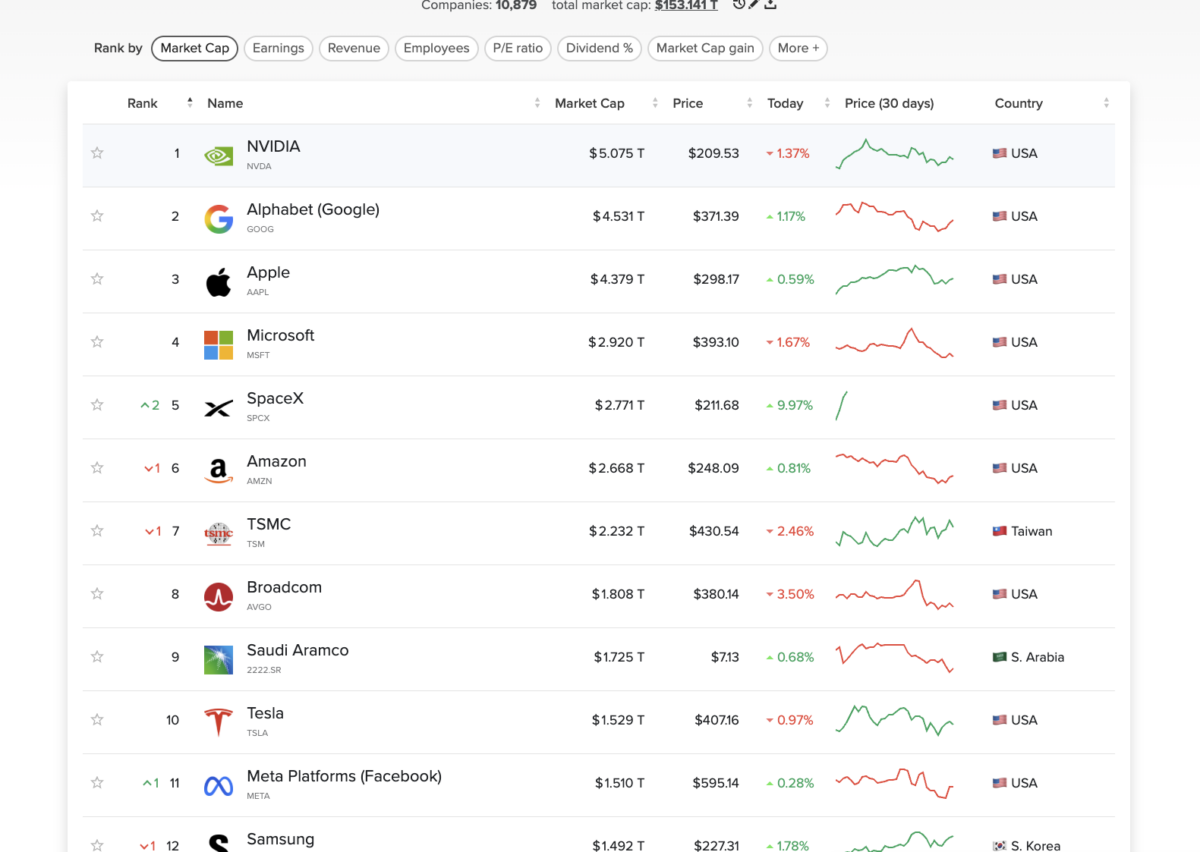The height and width of the screenshot is (852, 1200).
Task: Open NVIDIA 30-day price chart
Action: [x=894, y=153]
